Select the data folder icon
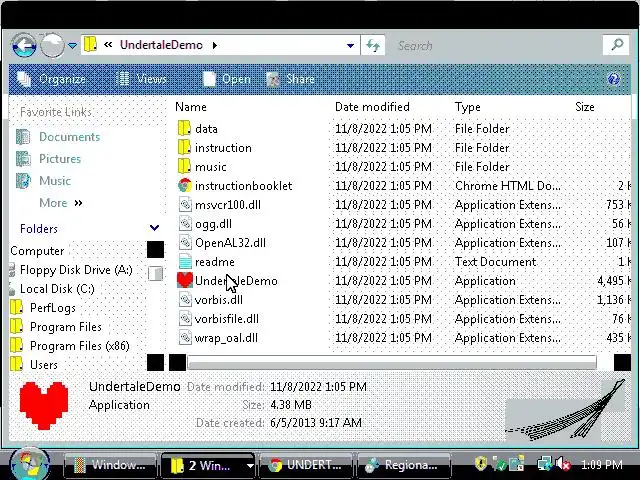 (184, 128)
